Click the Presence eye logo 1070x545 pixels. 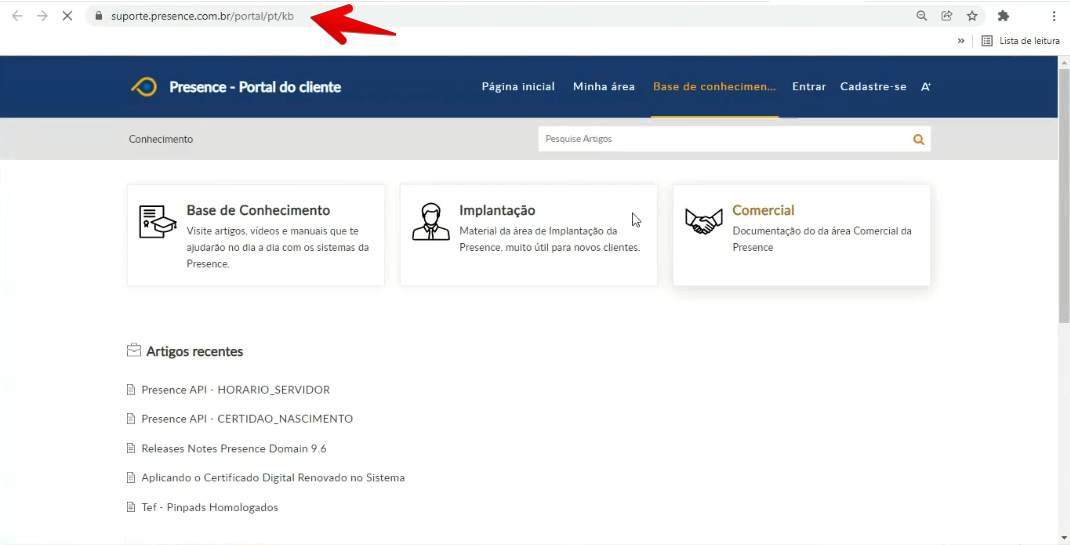point(144,87)
